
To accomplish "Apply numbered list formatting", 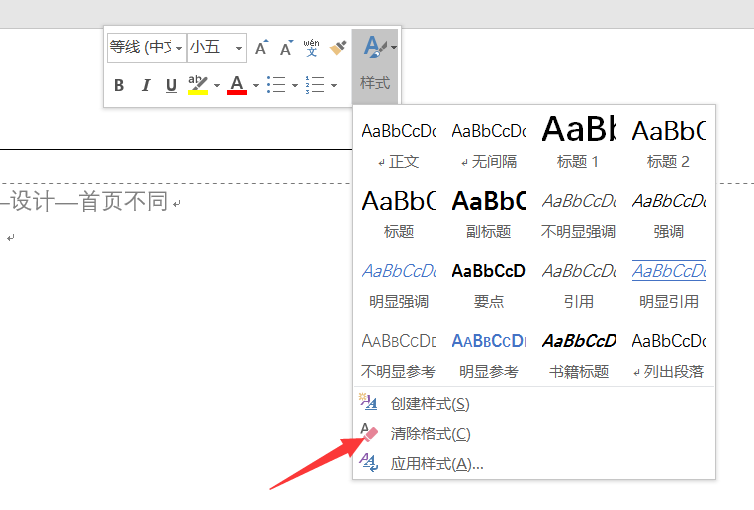I will pyautogui.click(x=315, y=85).
